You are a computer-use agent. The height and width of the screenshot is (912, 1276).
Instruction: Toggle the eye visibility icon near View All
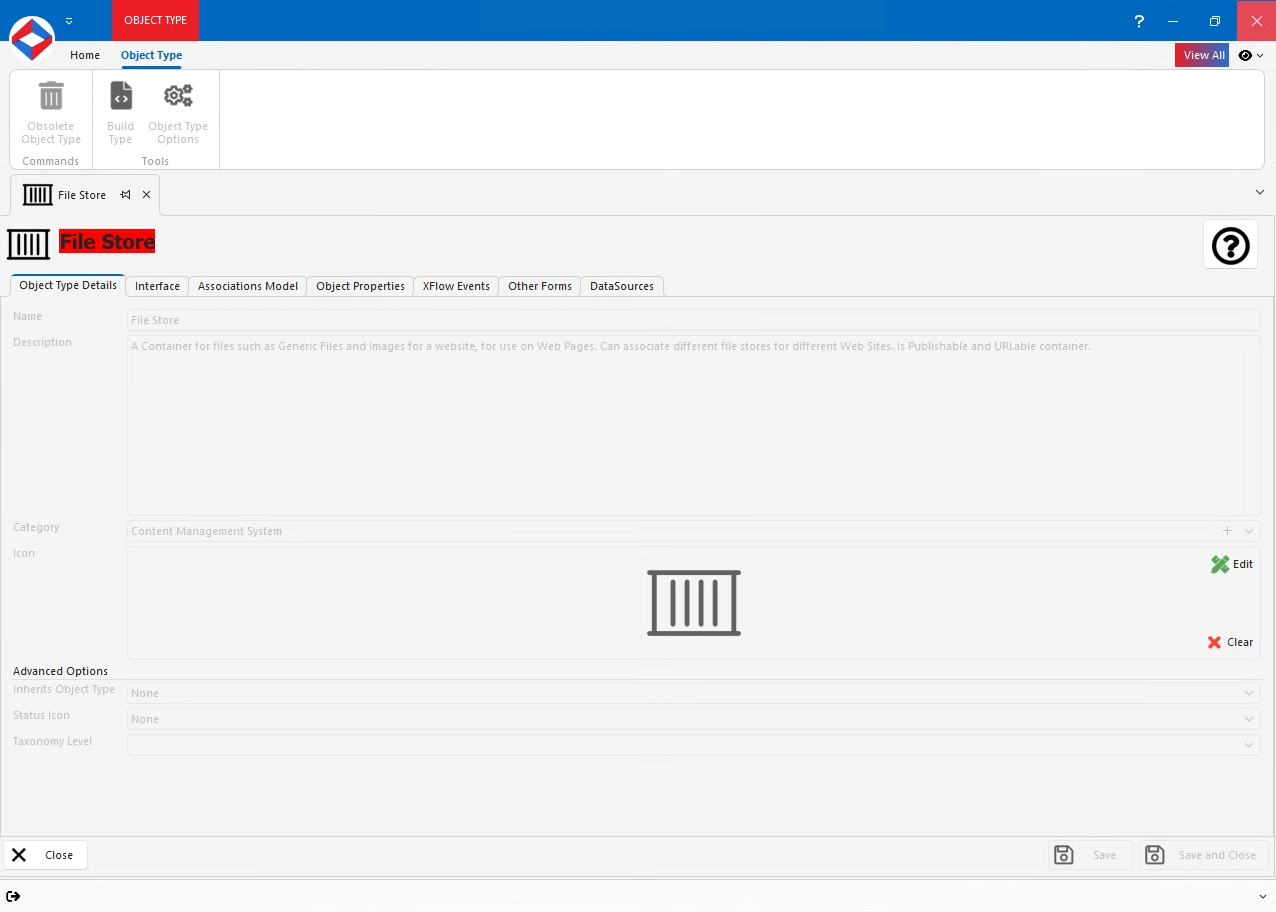[x=1244, y=55]
